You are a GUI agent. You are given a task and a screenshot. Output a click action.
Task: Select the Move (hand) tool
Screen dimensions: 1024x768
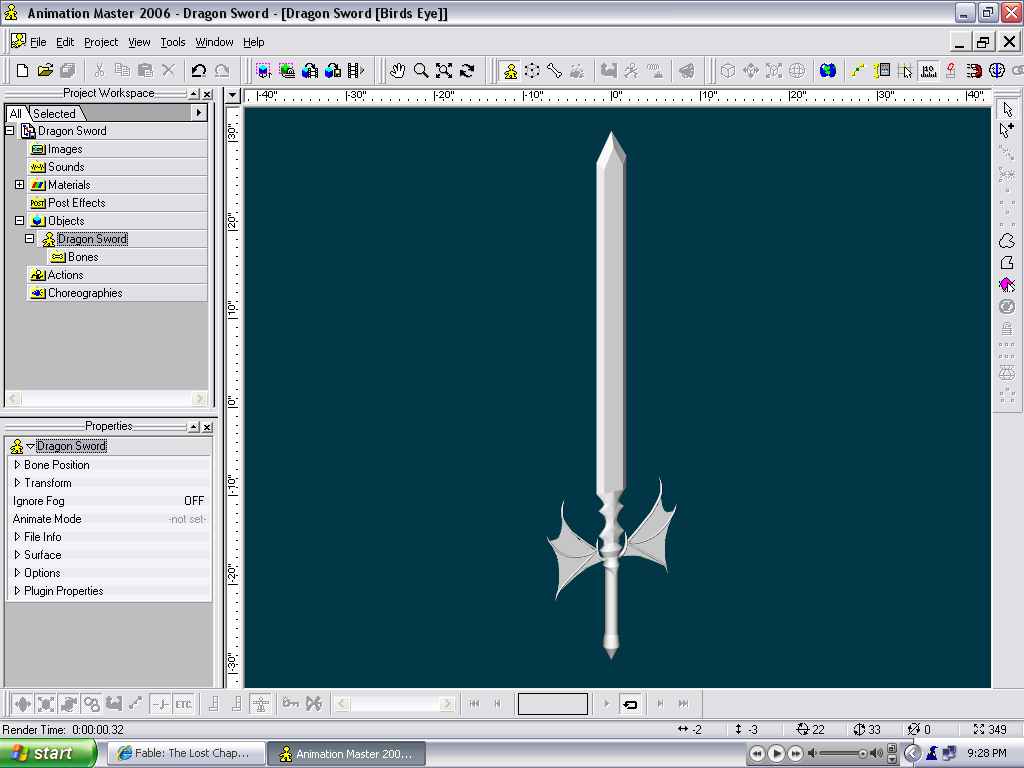[x=398, y=70]
